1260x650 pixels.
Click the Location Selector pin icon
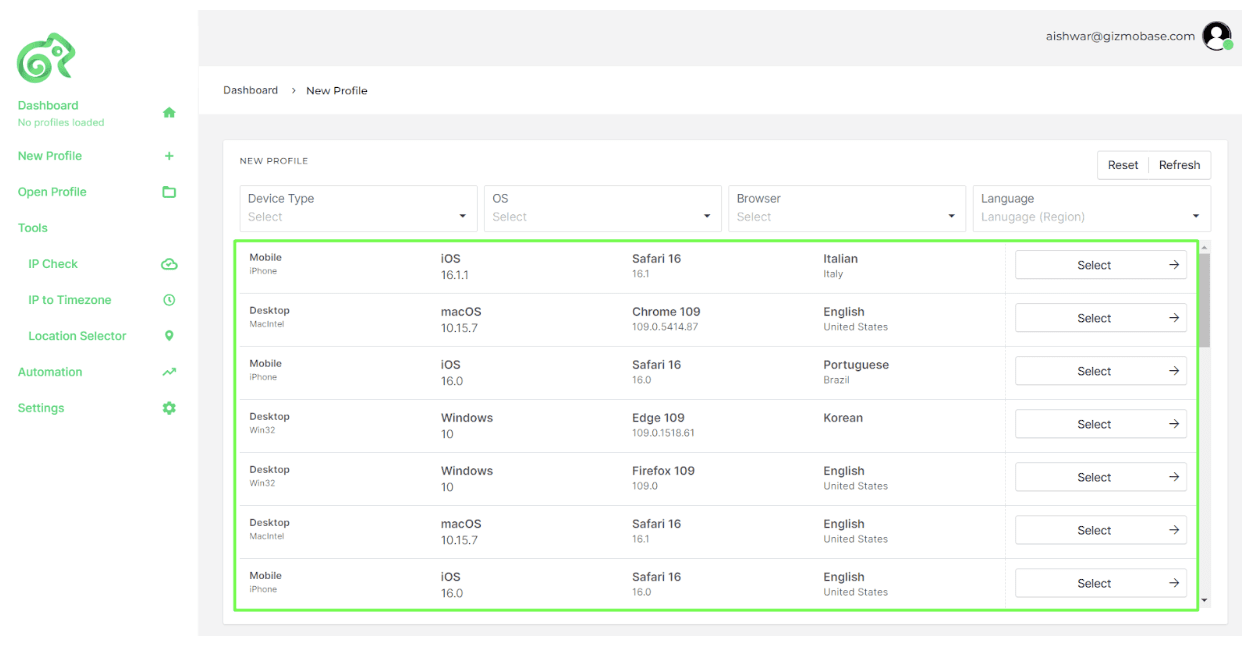click(x=169, y=336)
